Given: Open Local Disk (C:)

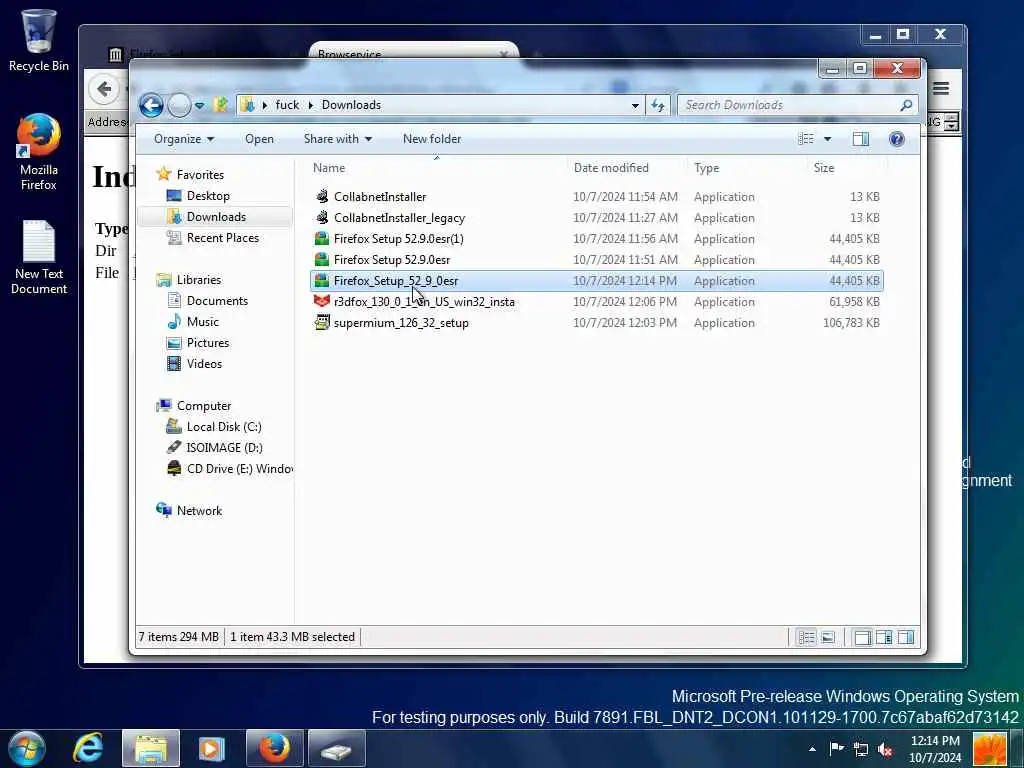Looking at the screenshot, I should pyautogui.click(x=223, y=426).
